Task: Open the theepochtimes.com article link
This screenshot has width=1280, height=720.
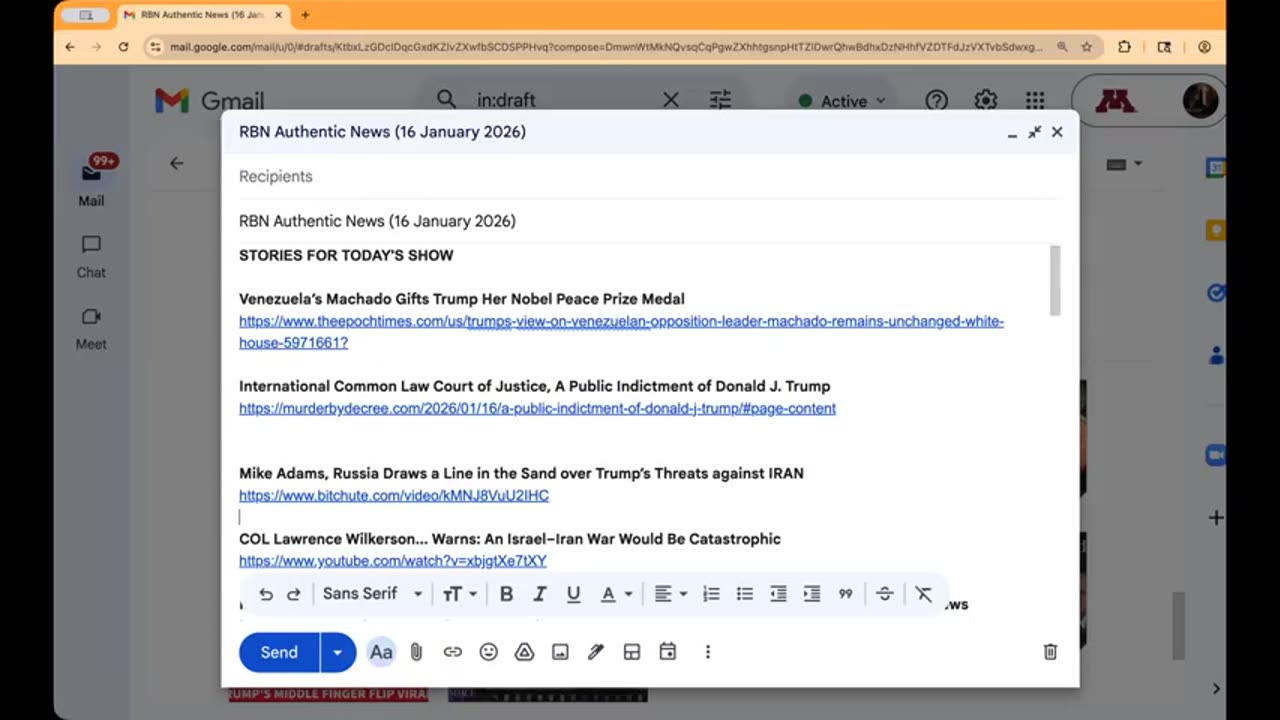Action: (x=621, y=332)
